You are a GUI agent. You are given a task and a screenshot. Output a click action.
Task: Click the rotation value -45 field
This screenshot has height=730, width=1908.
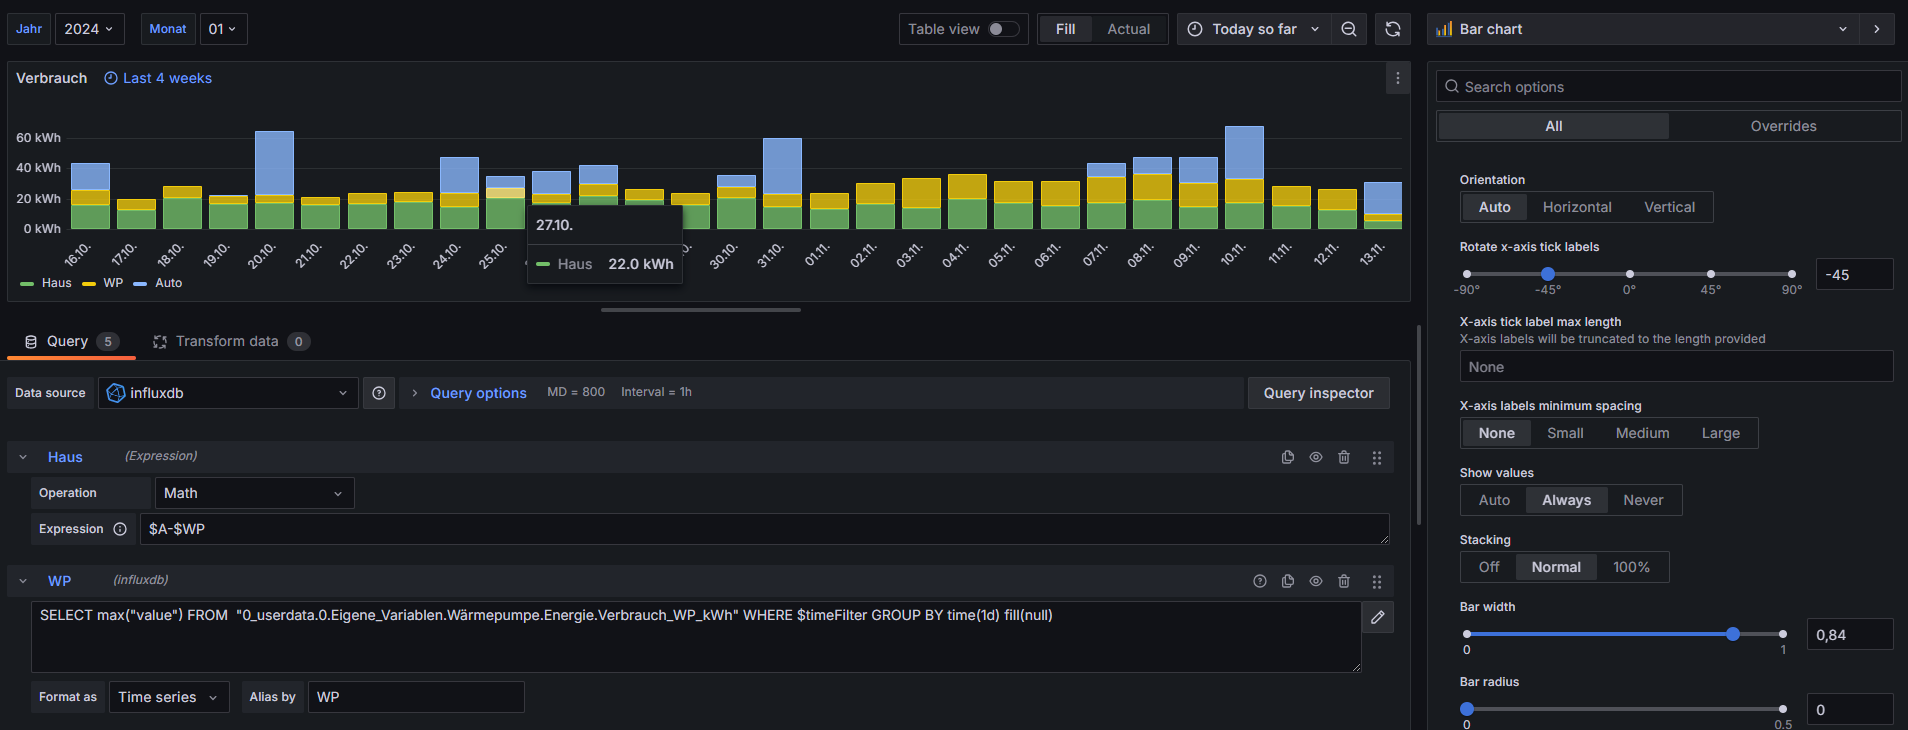click(1854, 275)
